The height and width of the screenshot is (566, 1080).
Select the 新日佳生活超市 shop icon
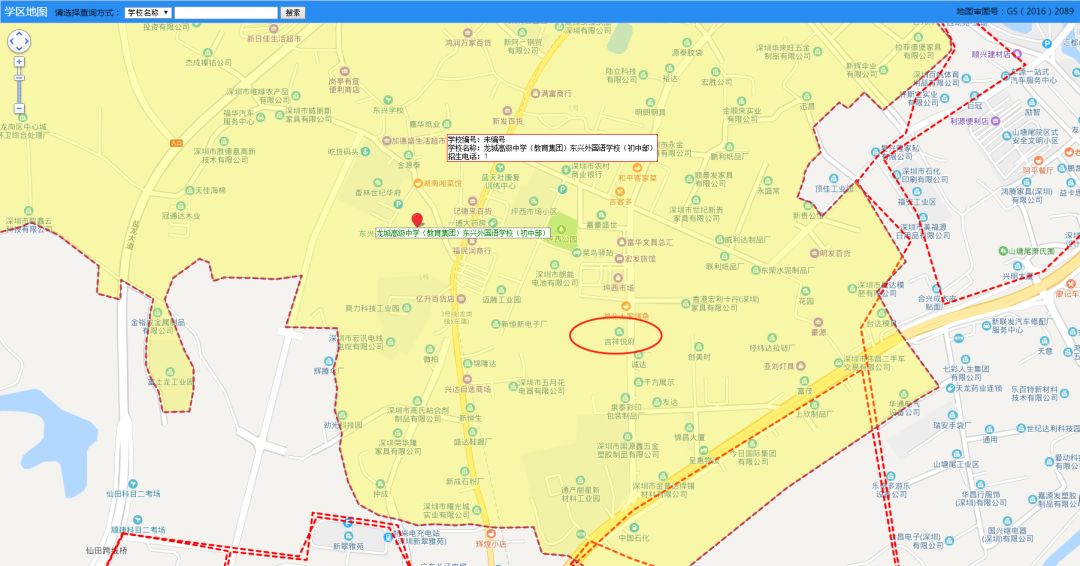273,30
